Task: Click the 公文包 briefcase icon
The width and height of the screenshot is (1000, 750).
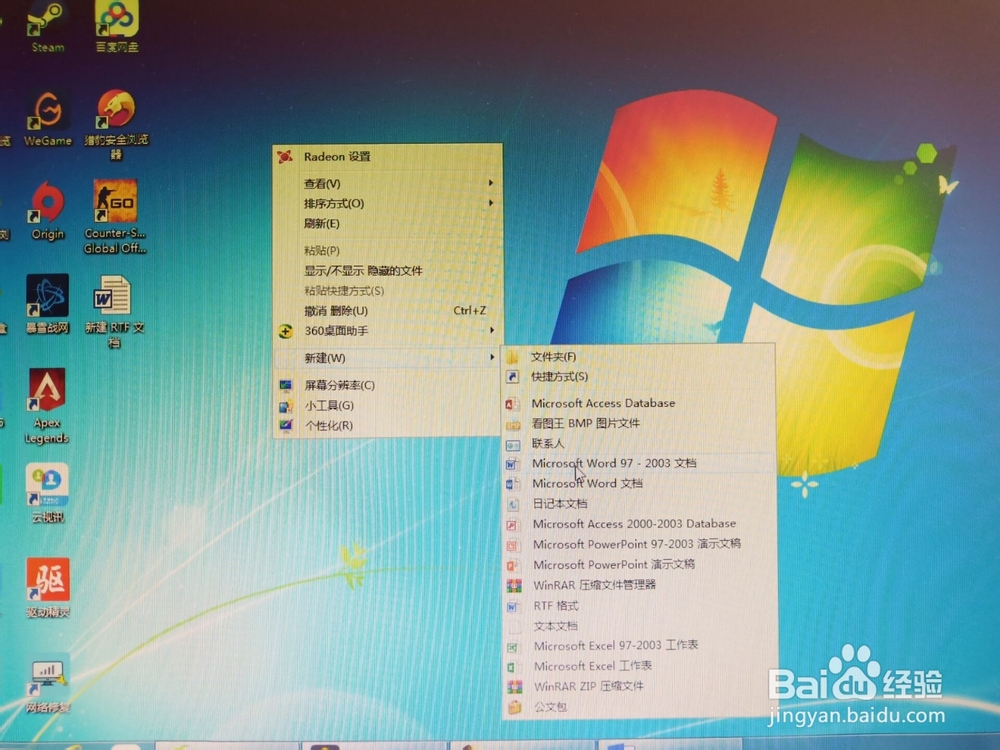Action: tap(515, 707)
